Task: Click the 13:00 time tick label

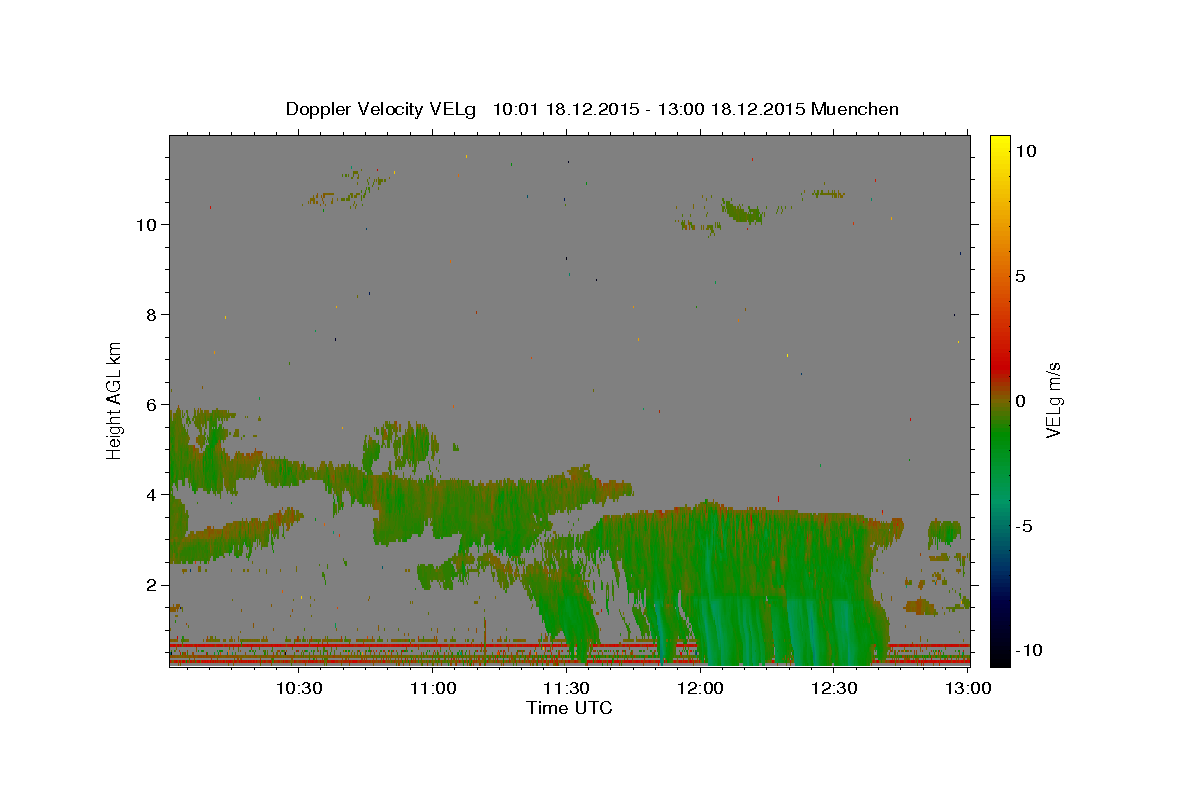Action: [x=967, y=689]
